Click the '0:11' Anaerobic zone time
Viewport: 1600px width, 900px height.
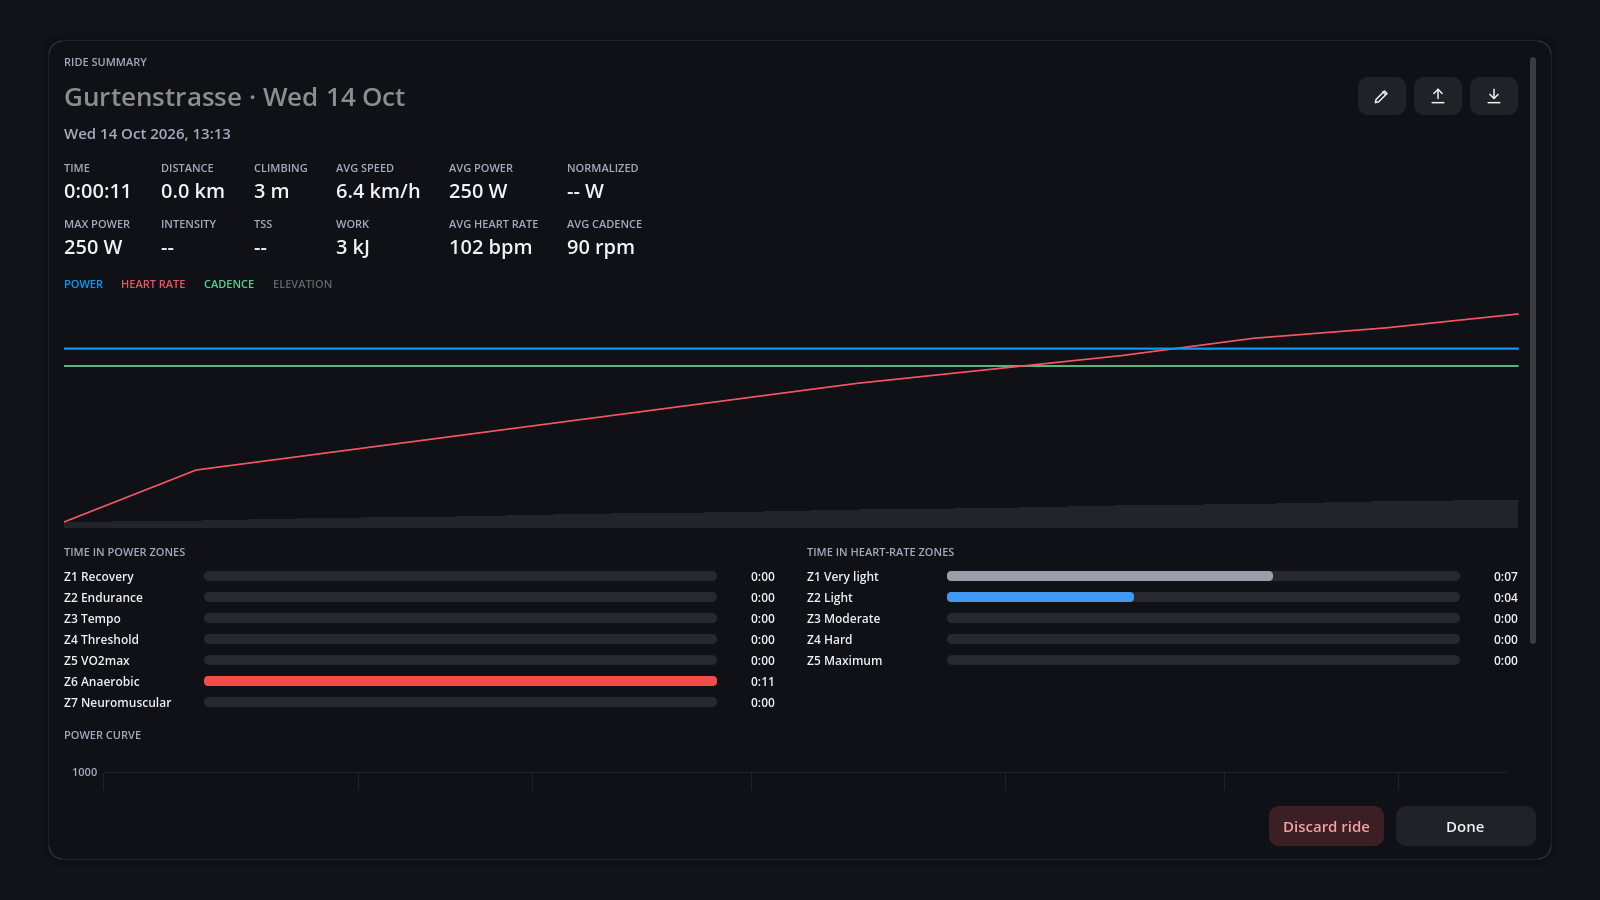point(762,682)
